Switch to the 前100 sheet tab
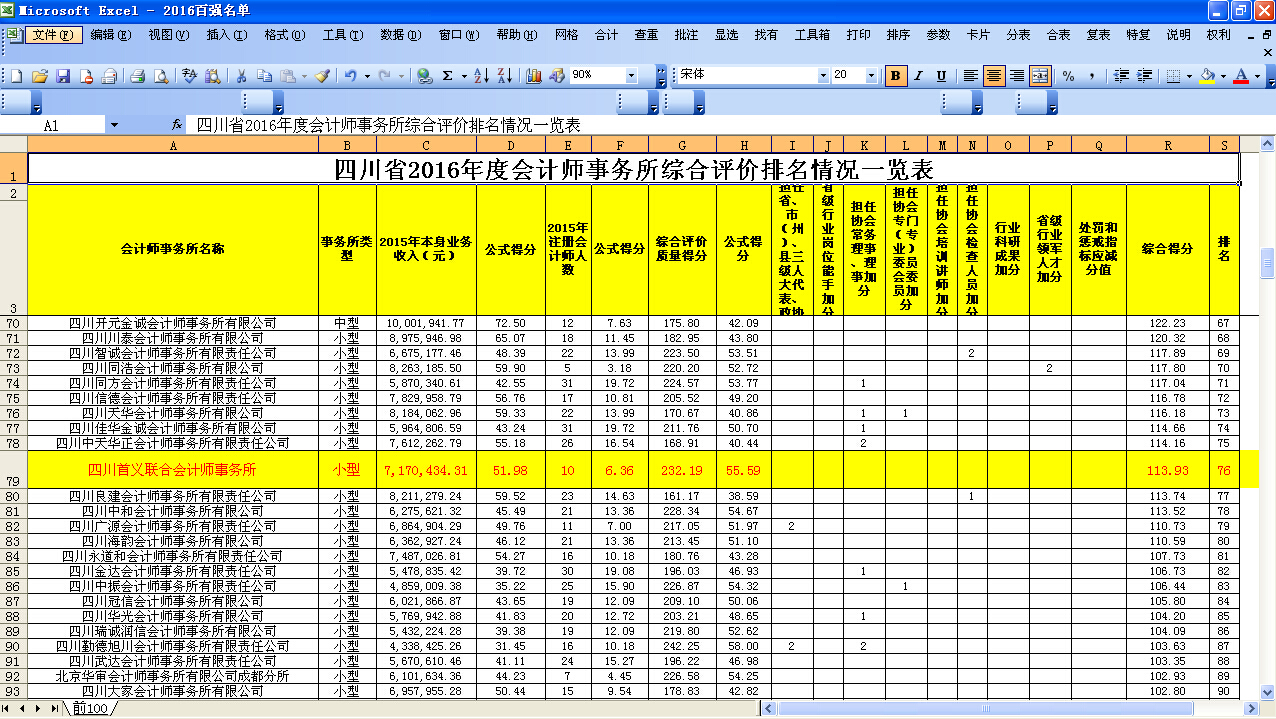Image resolution: width=1276 pixels, height=719 pixels. click(x=90, y=709)
